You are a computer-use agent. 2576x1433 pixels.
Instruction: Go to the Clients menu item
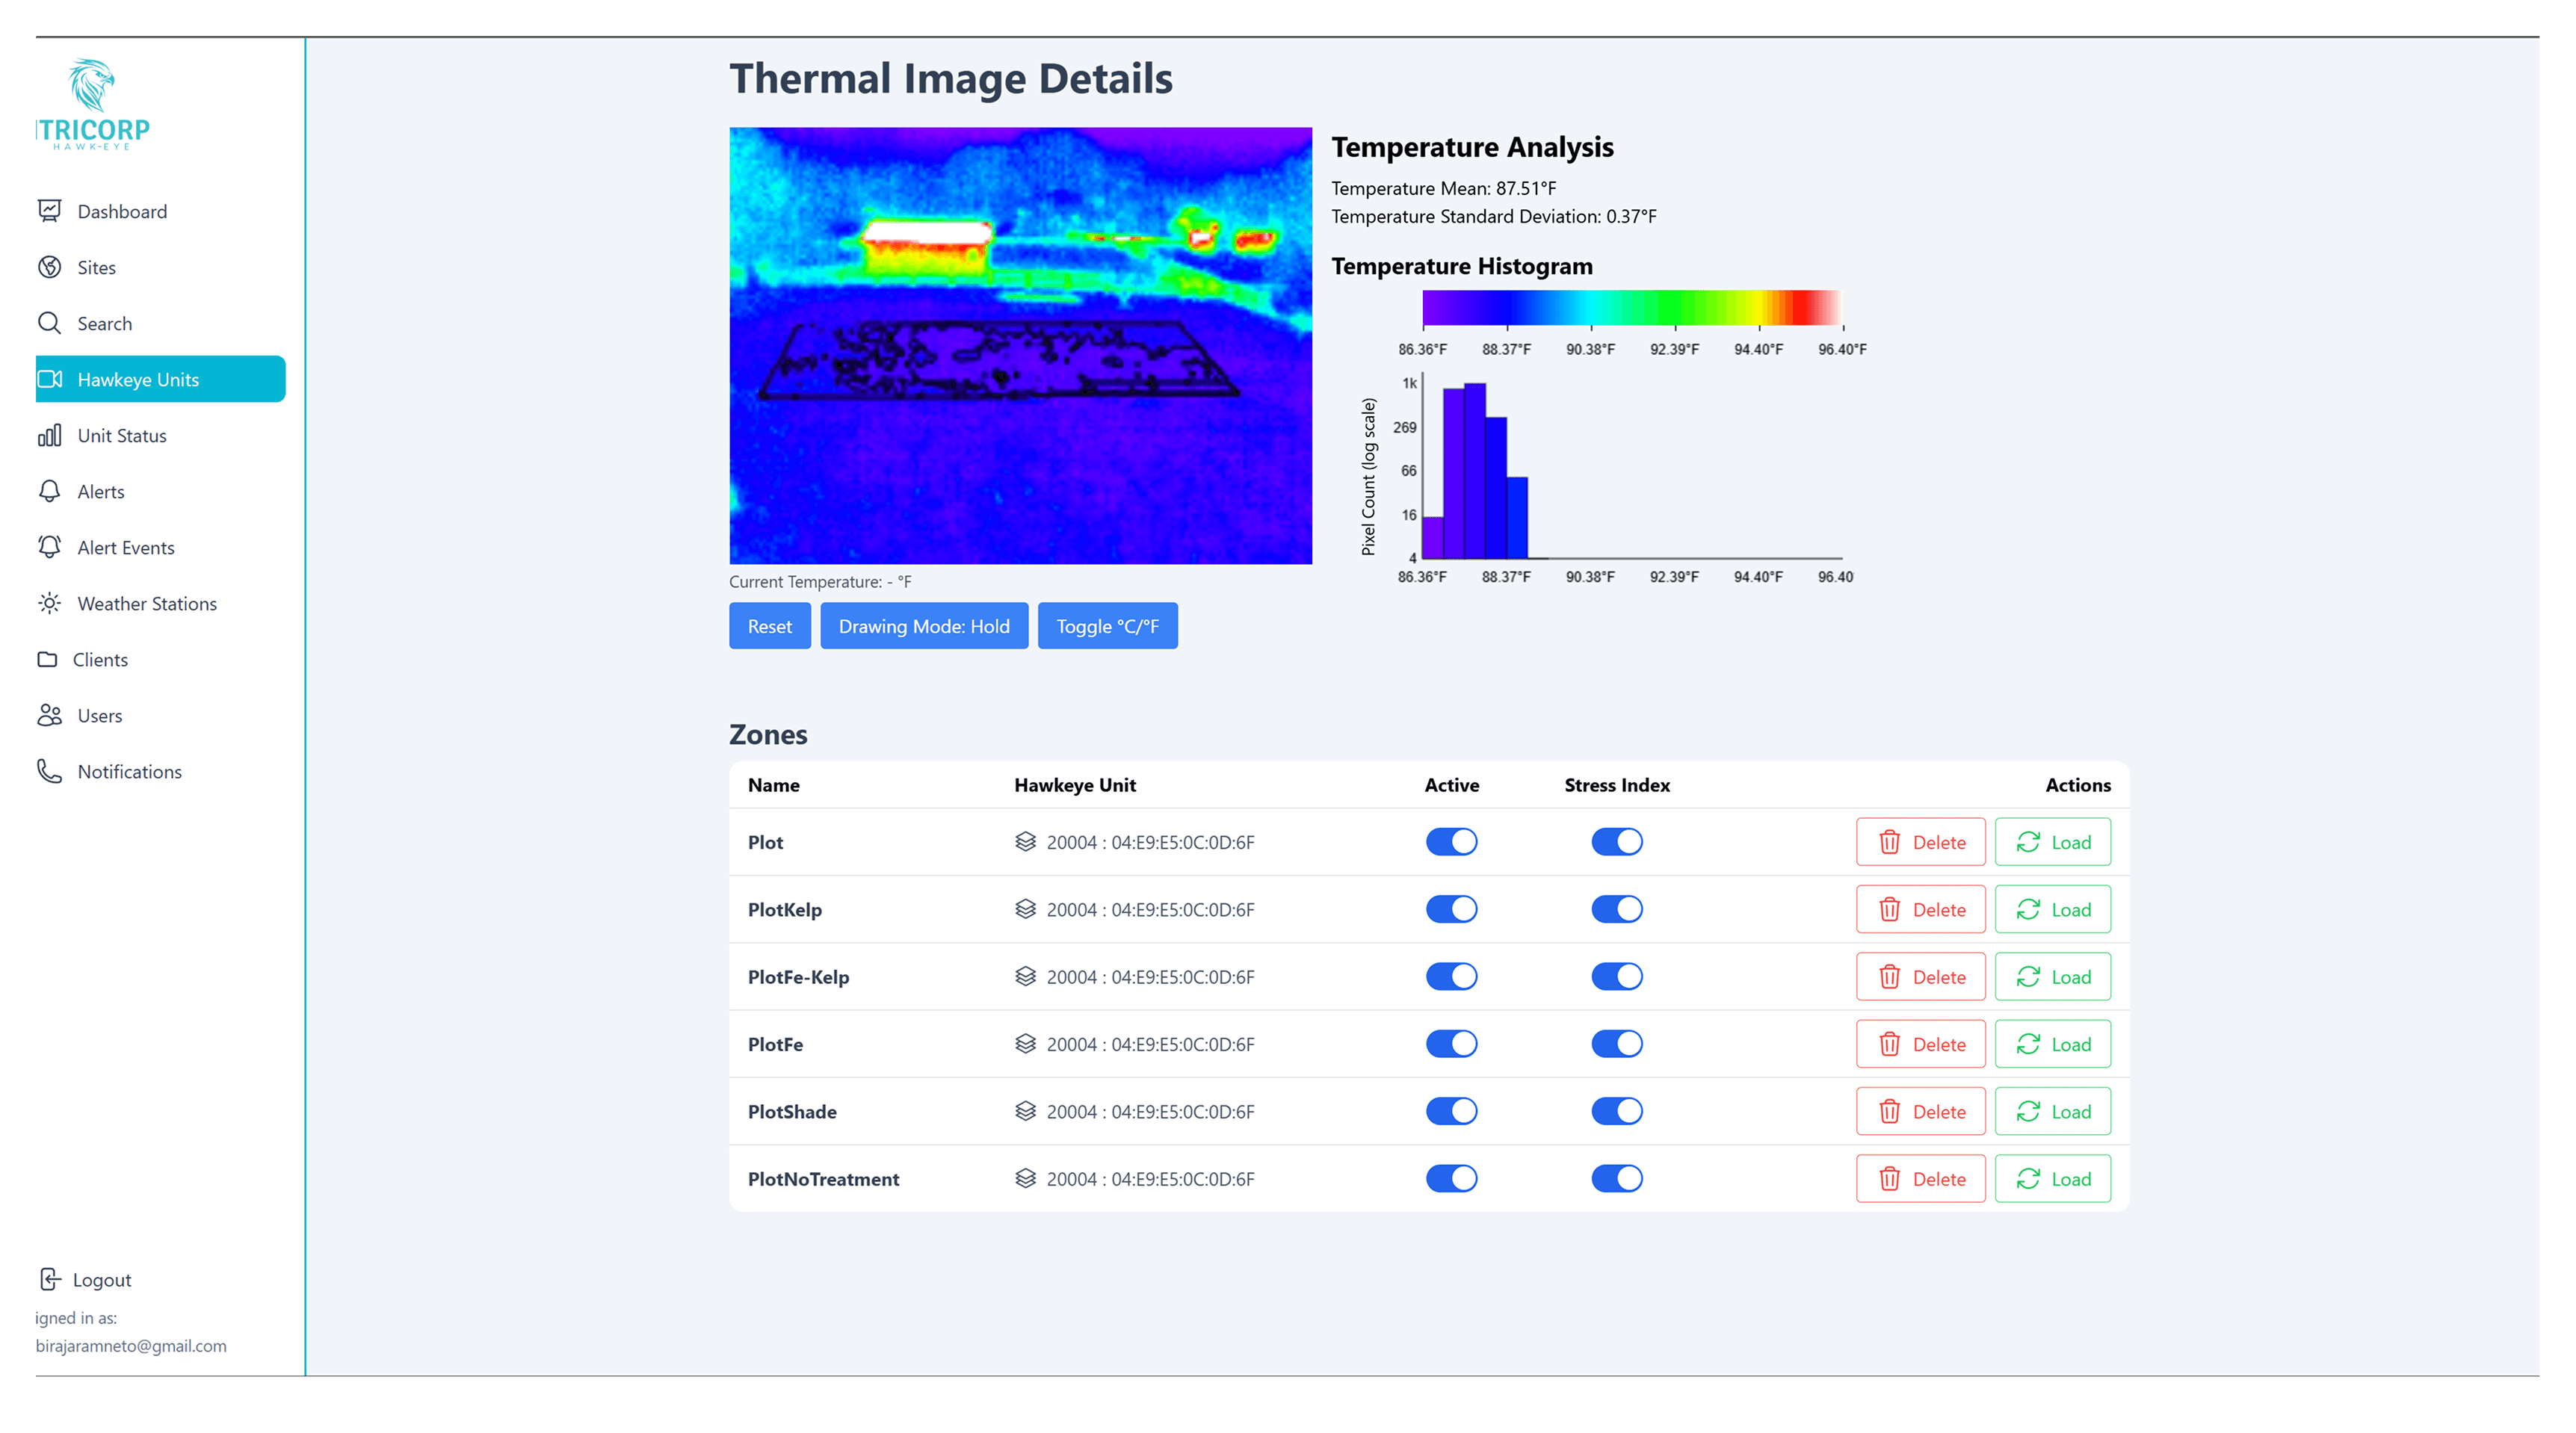click(x=100, y=659)
